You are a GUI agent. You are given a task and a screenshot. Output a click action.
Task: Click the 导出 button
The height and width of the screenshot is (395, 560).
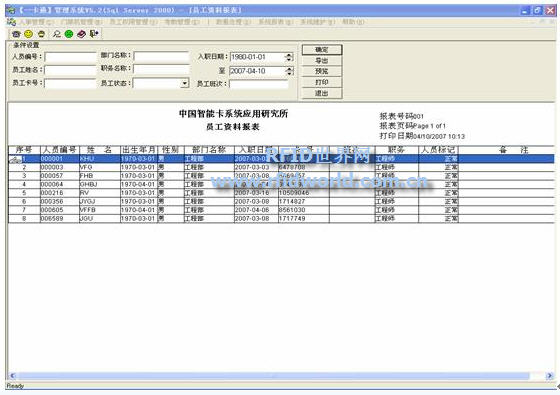pyautogui.click(x=322, y=60)
